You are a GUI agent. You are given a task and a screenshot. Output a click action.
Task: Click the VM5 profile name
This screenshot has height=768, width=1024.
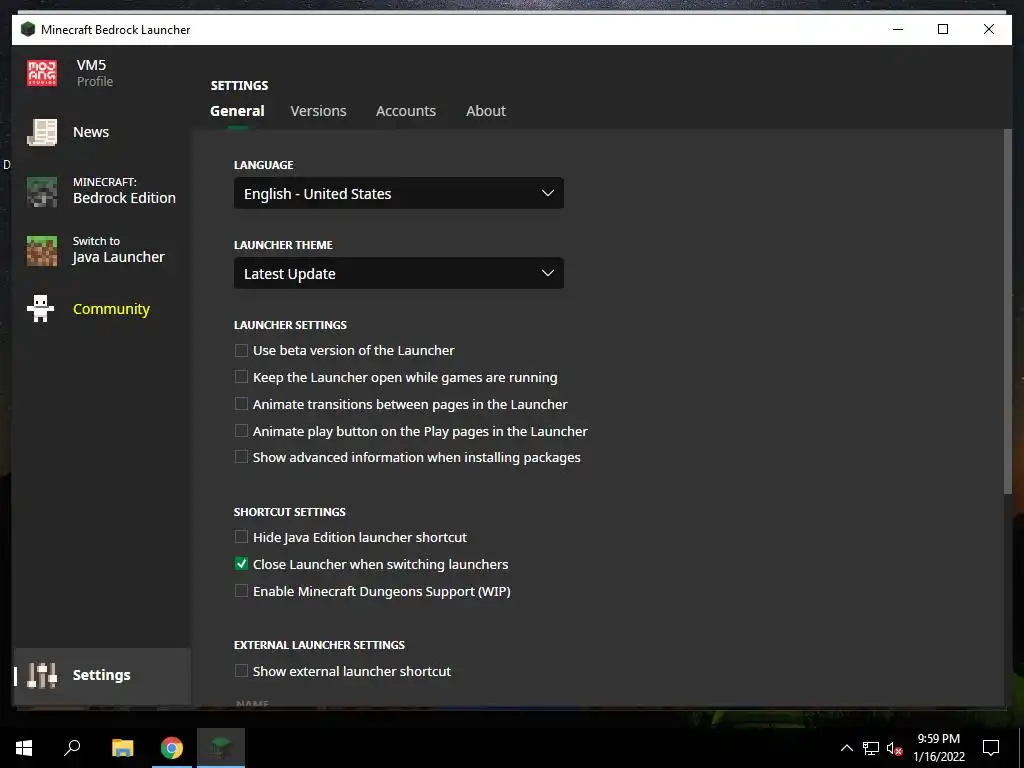tap(91, 65)
